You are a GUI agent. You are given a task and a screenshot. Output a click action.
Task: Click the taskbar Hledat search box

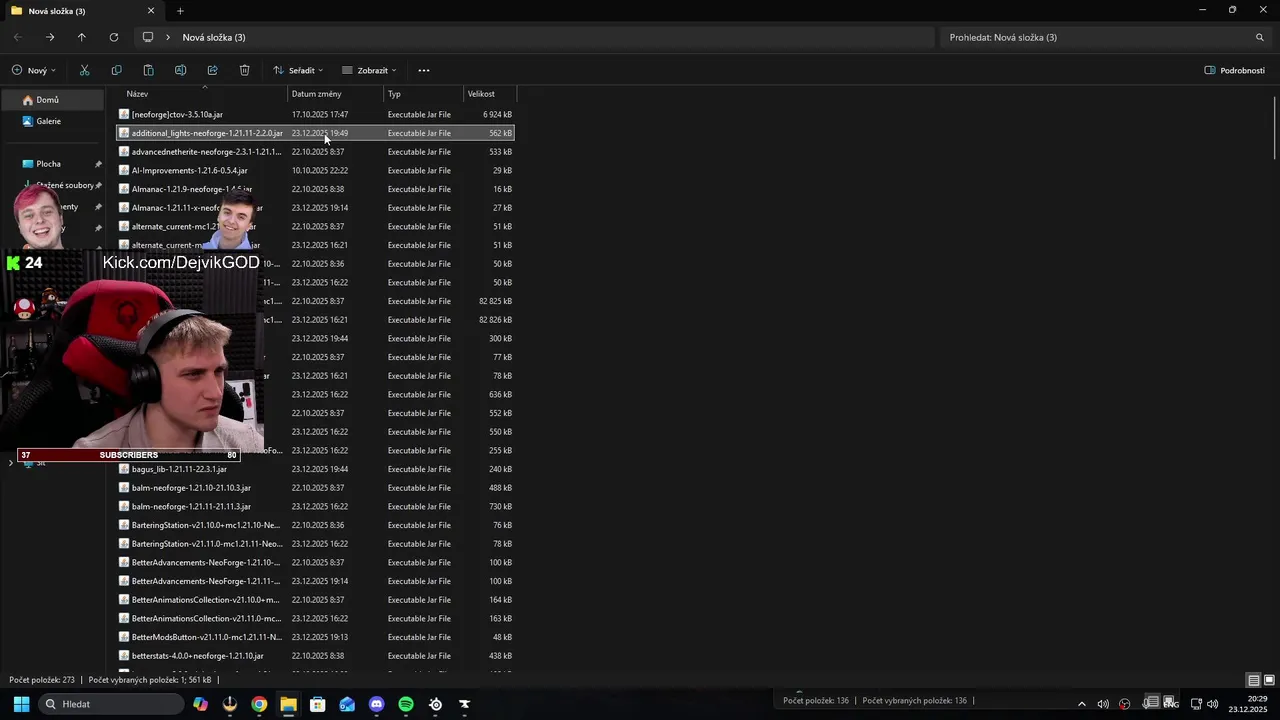110,704
